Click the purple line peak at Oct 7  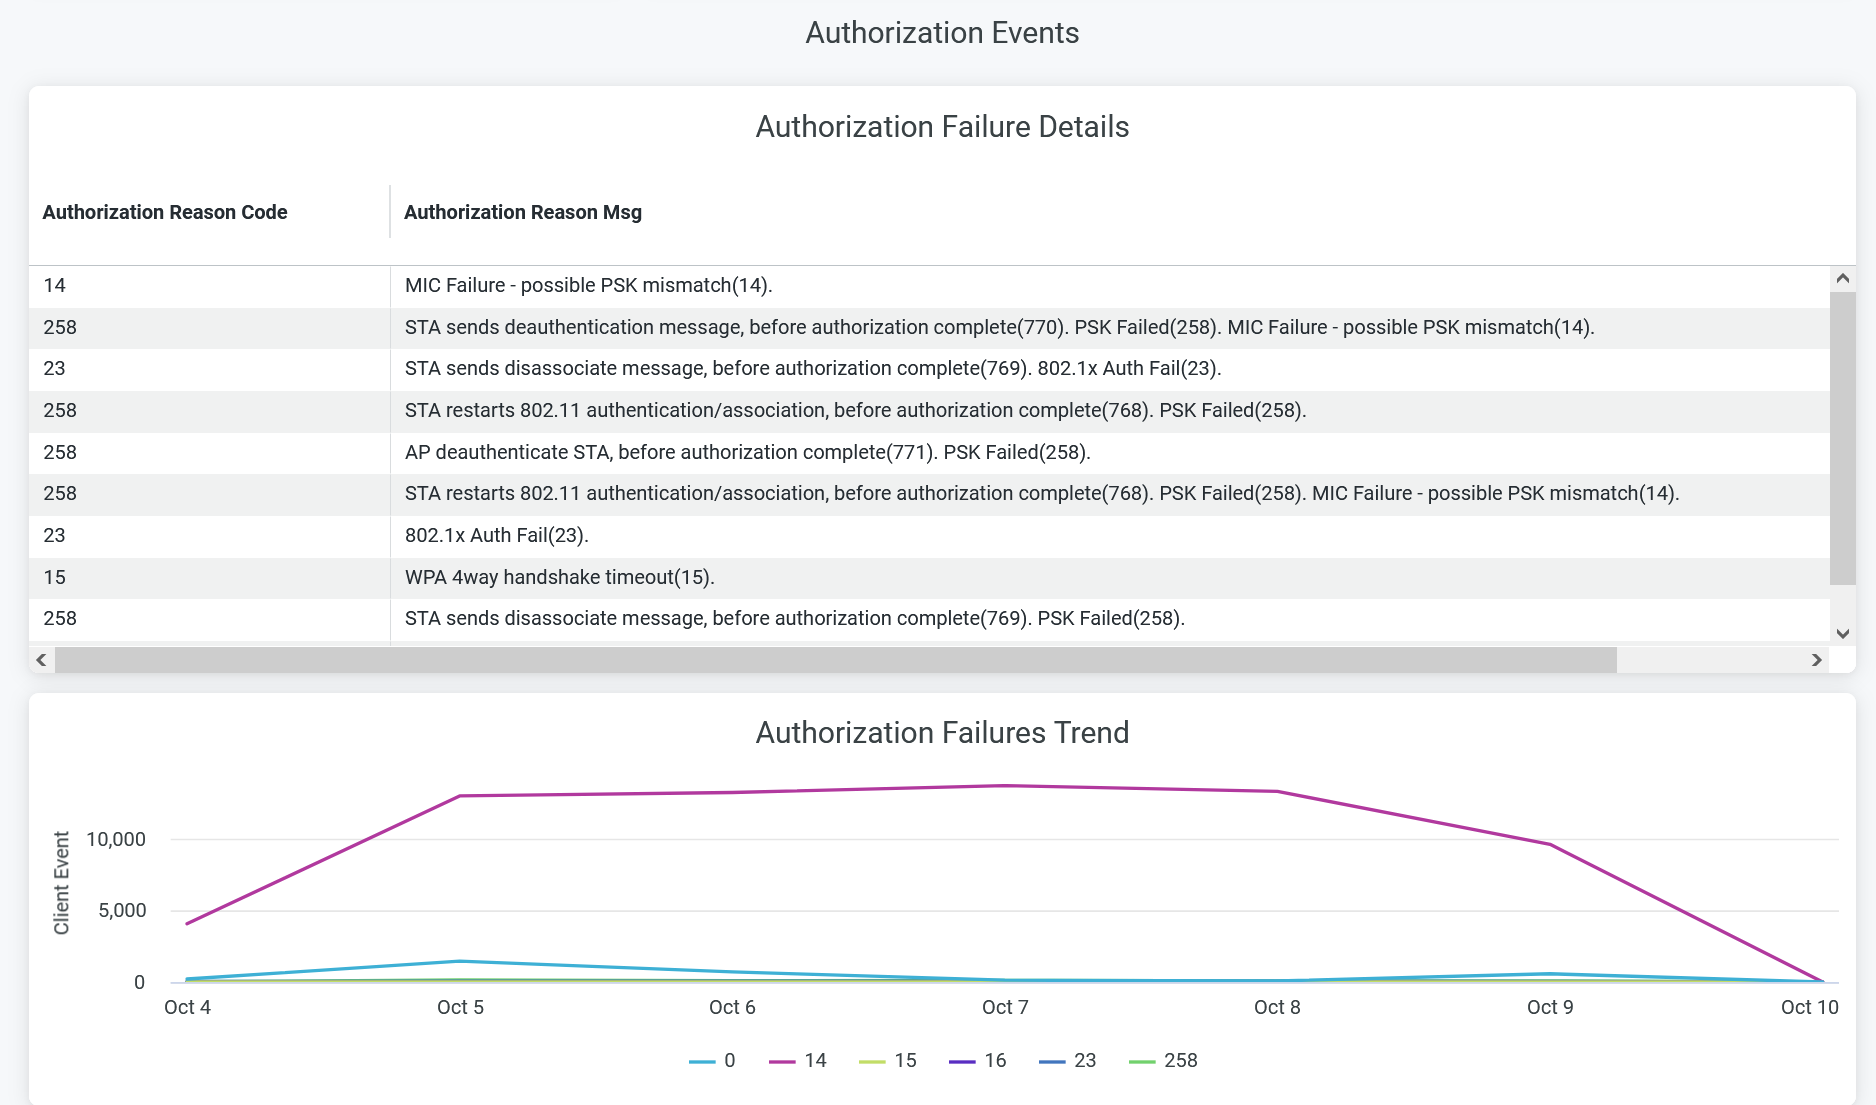pos(1005,786)
